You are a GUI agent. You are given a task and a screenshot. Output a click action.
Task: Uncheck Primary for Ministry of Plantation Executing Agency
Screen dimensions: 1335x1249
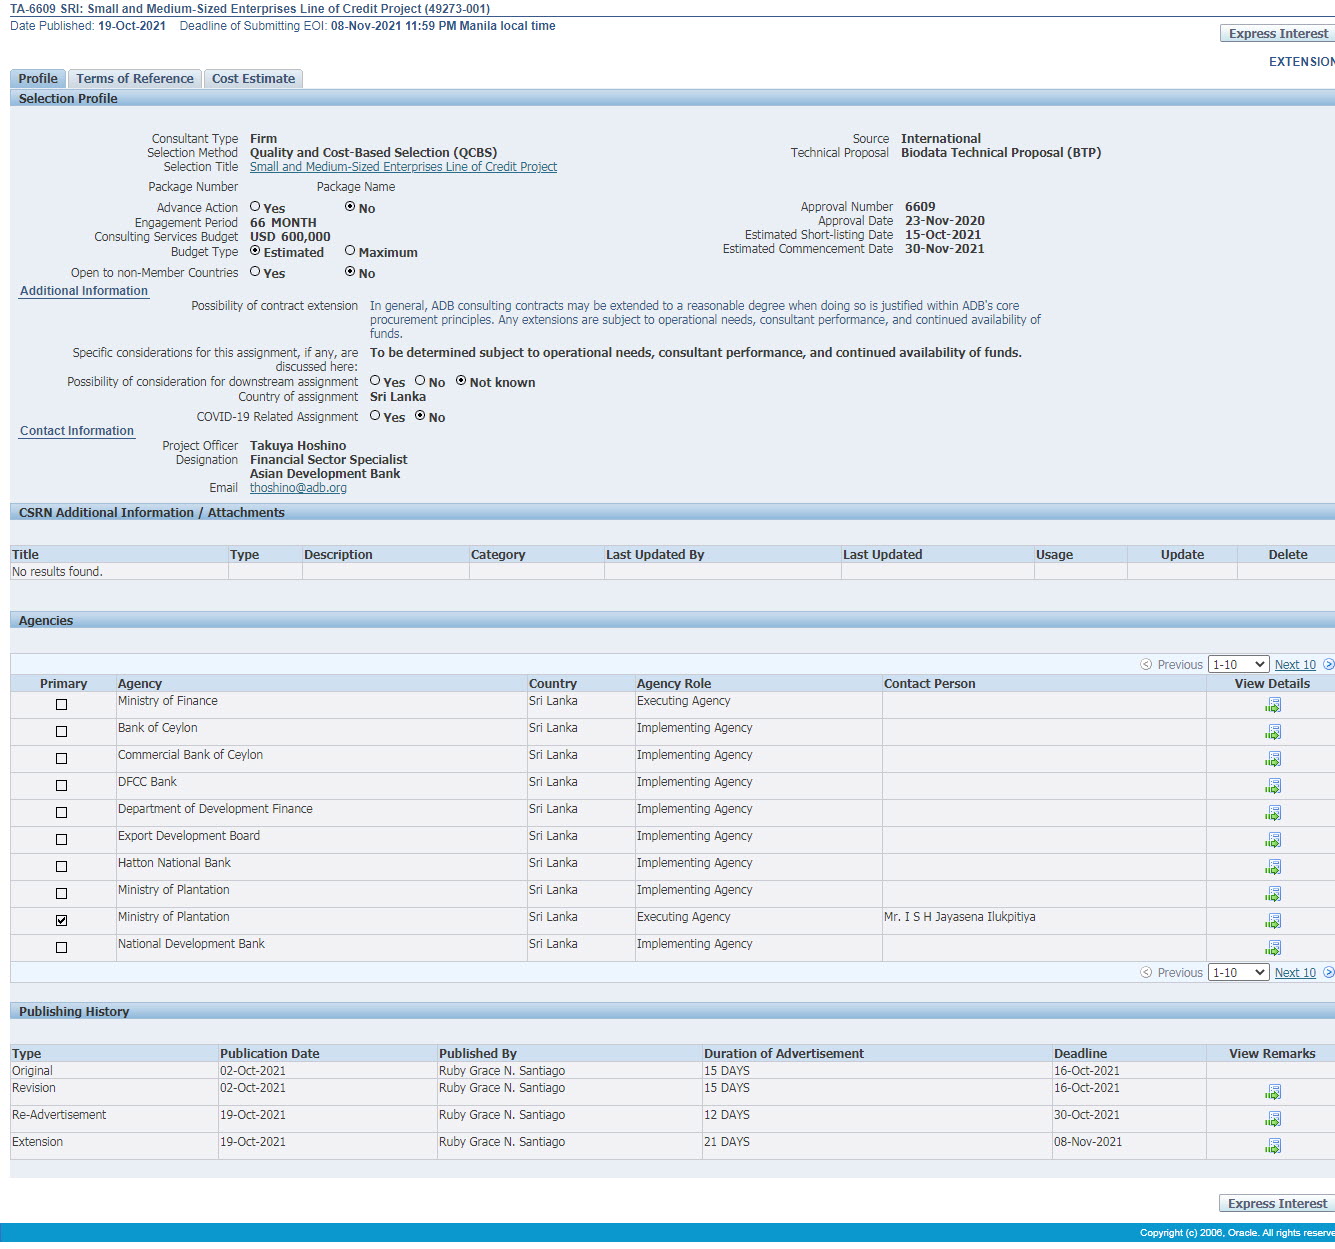pyautogui.click(x=62, y=921)
